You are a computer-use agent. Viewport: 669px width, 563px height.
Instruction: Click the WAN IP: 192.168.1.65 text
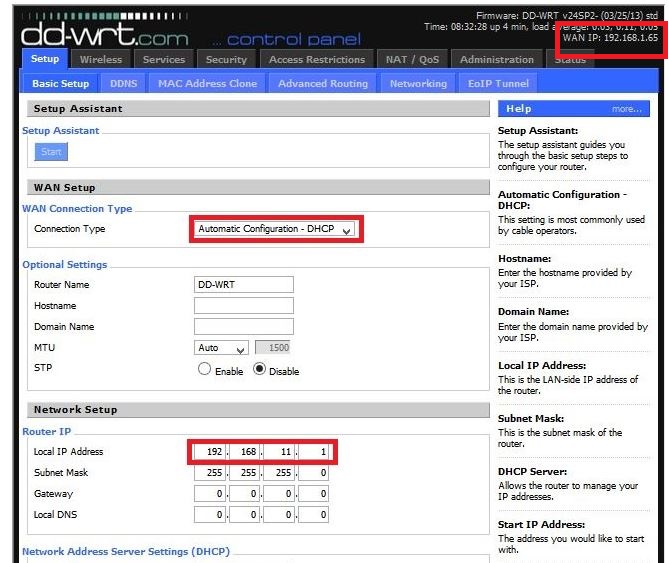point(610,38)
